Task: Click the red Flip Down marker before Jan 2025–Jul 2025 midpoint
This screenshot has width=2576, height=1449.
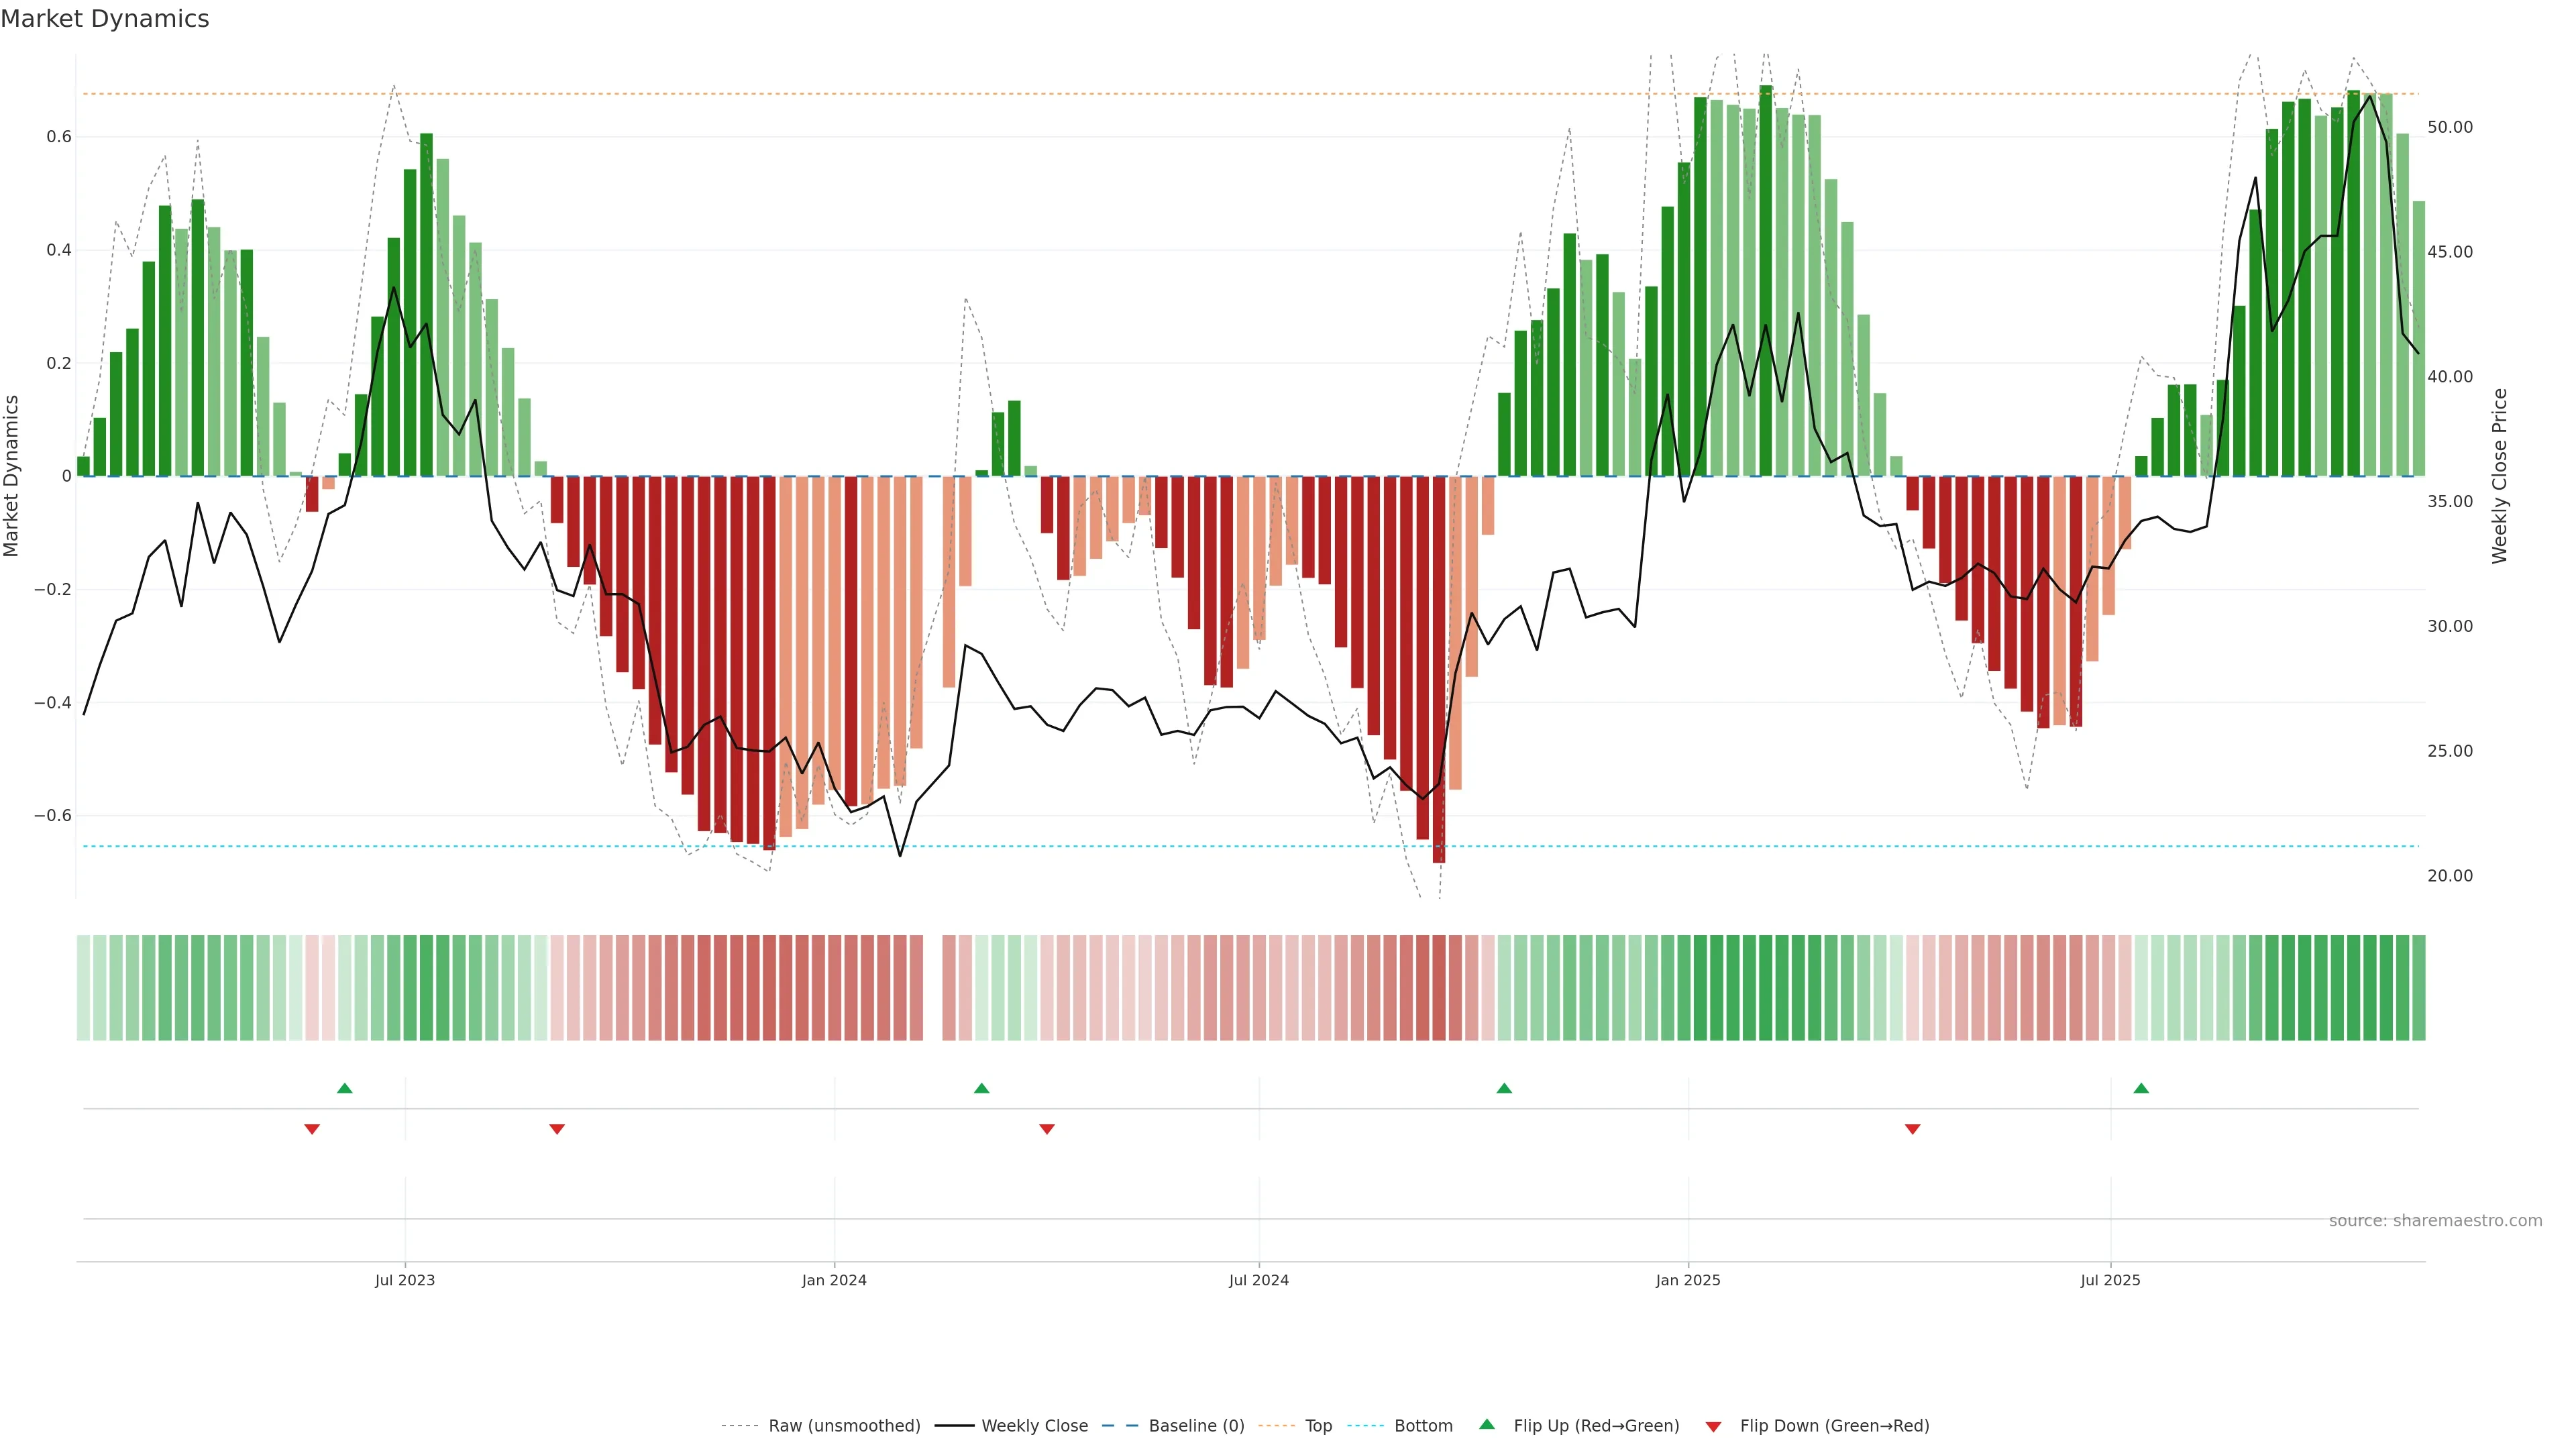Action: 1913,1129
